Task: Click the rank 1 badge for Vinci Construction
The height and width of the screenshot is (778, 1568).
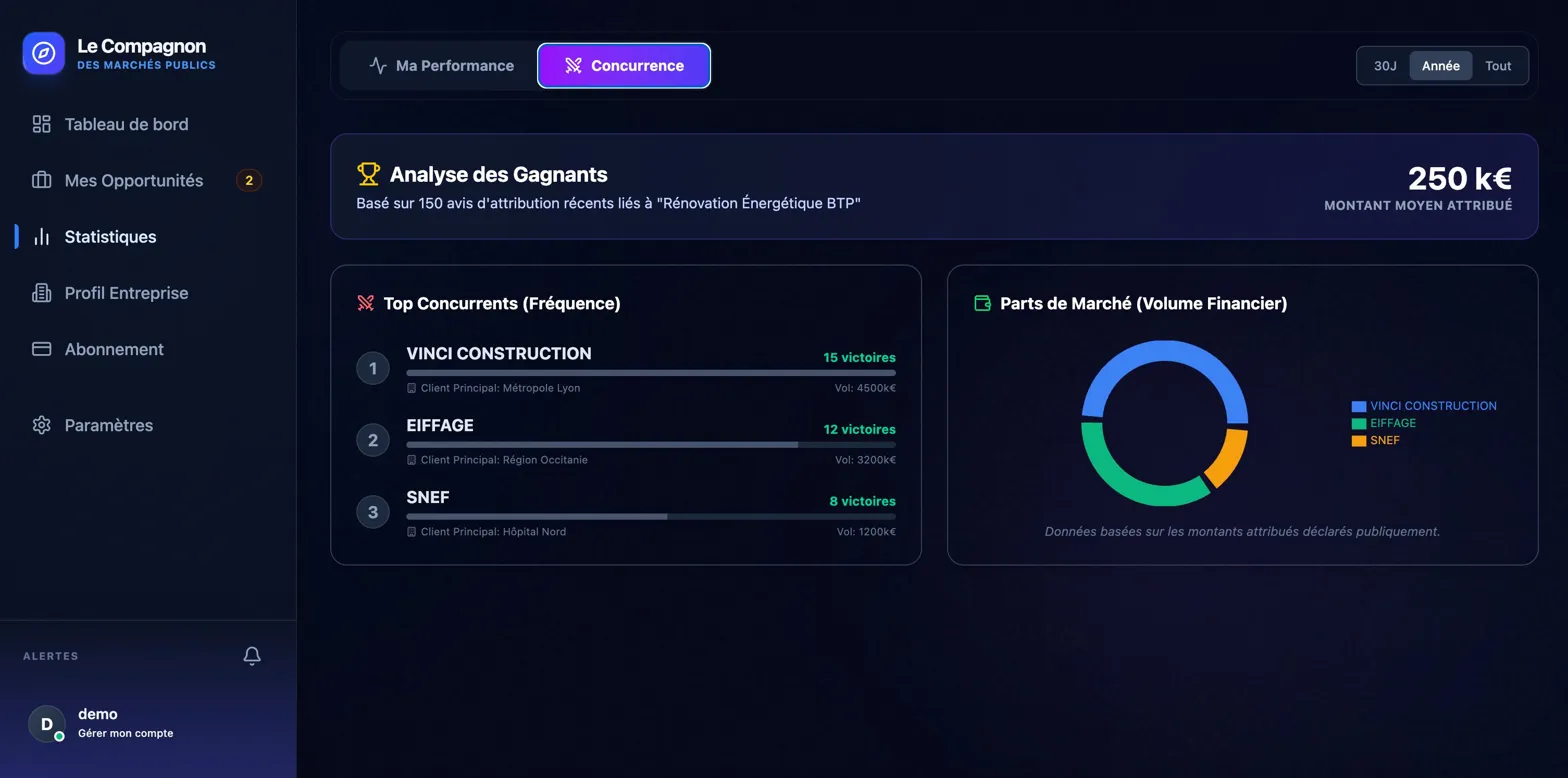Action: 373,368
